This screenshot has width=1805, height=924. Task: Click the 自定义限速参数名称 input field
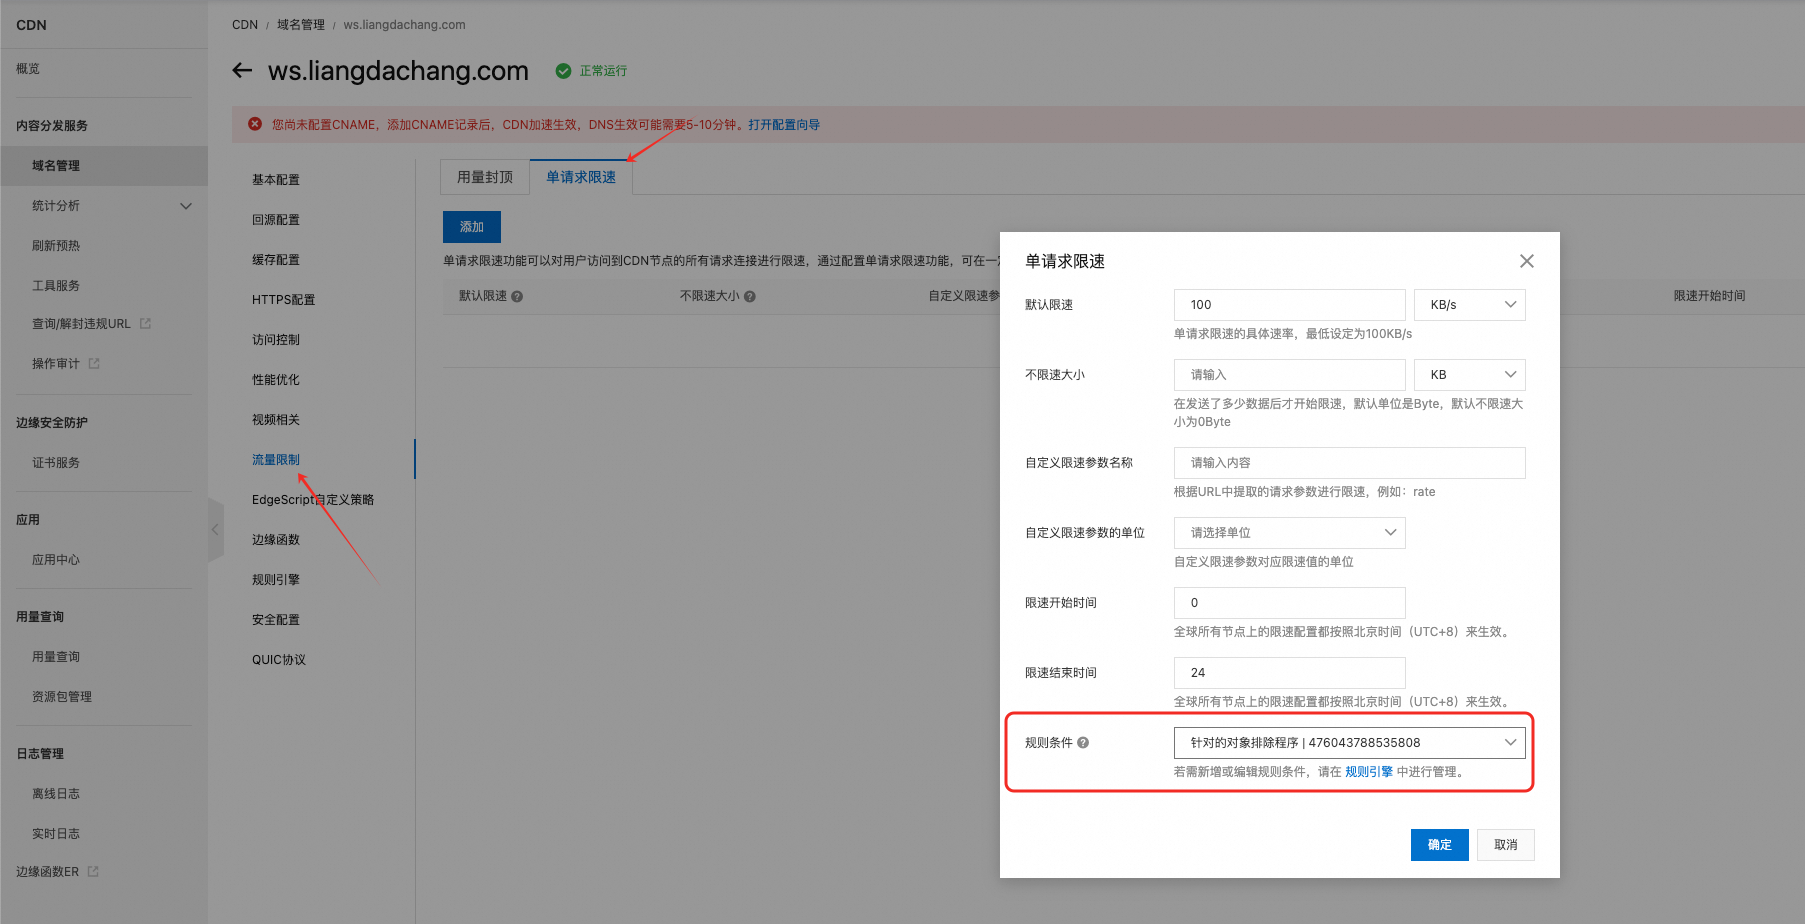1350,463
